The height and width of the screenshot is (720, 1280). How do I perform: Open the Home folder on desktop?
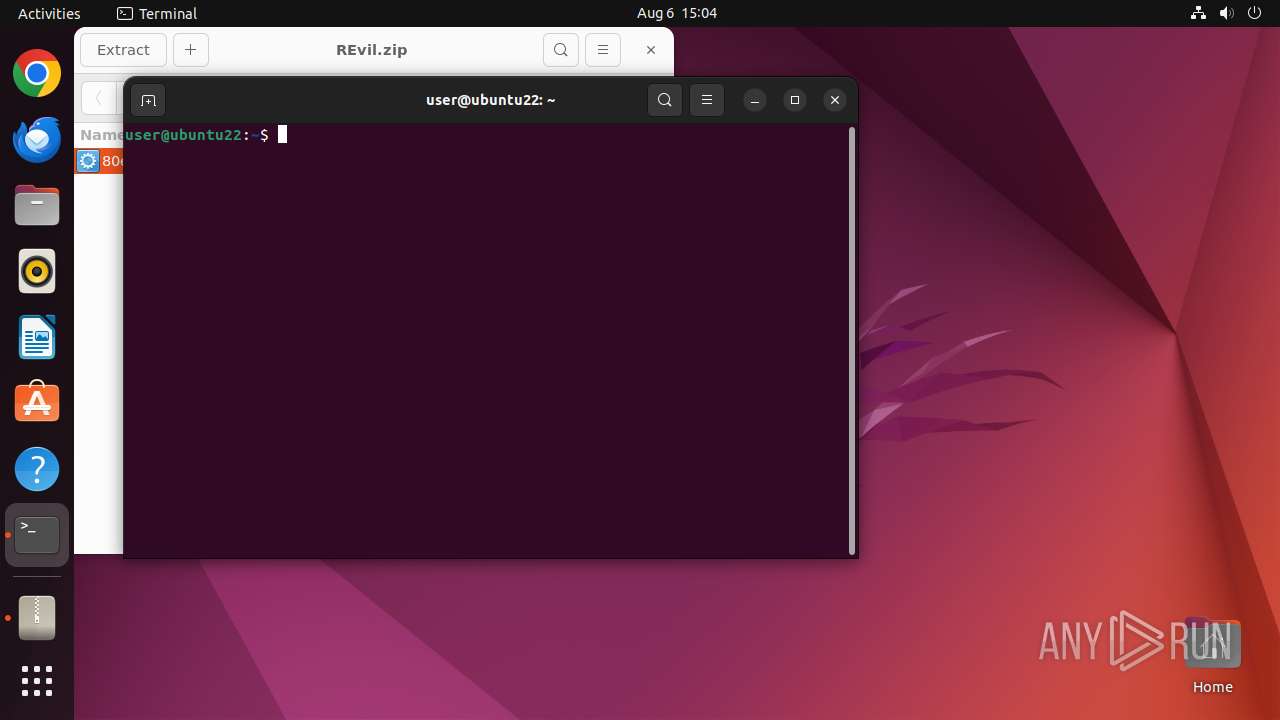pyautogui.click(x=1212, y=656)
